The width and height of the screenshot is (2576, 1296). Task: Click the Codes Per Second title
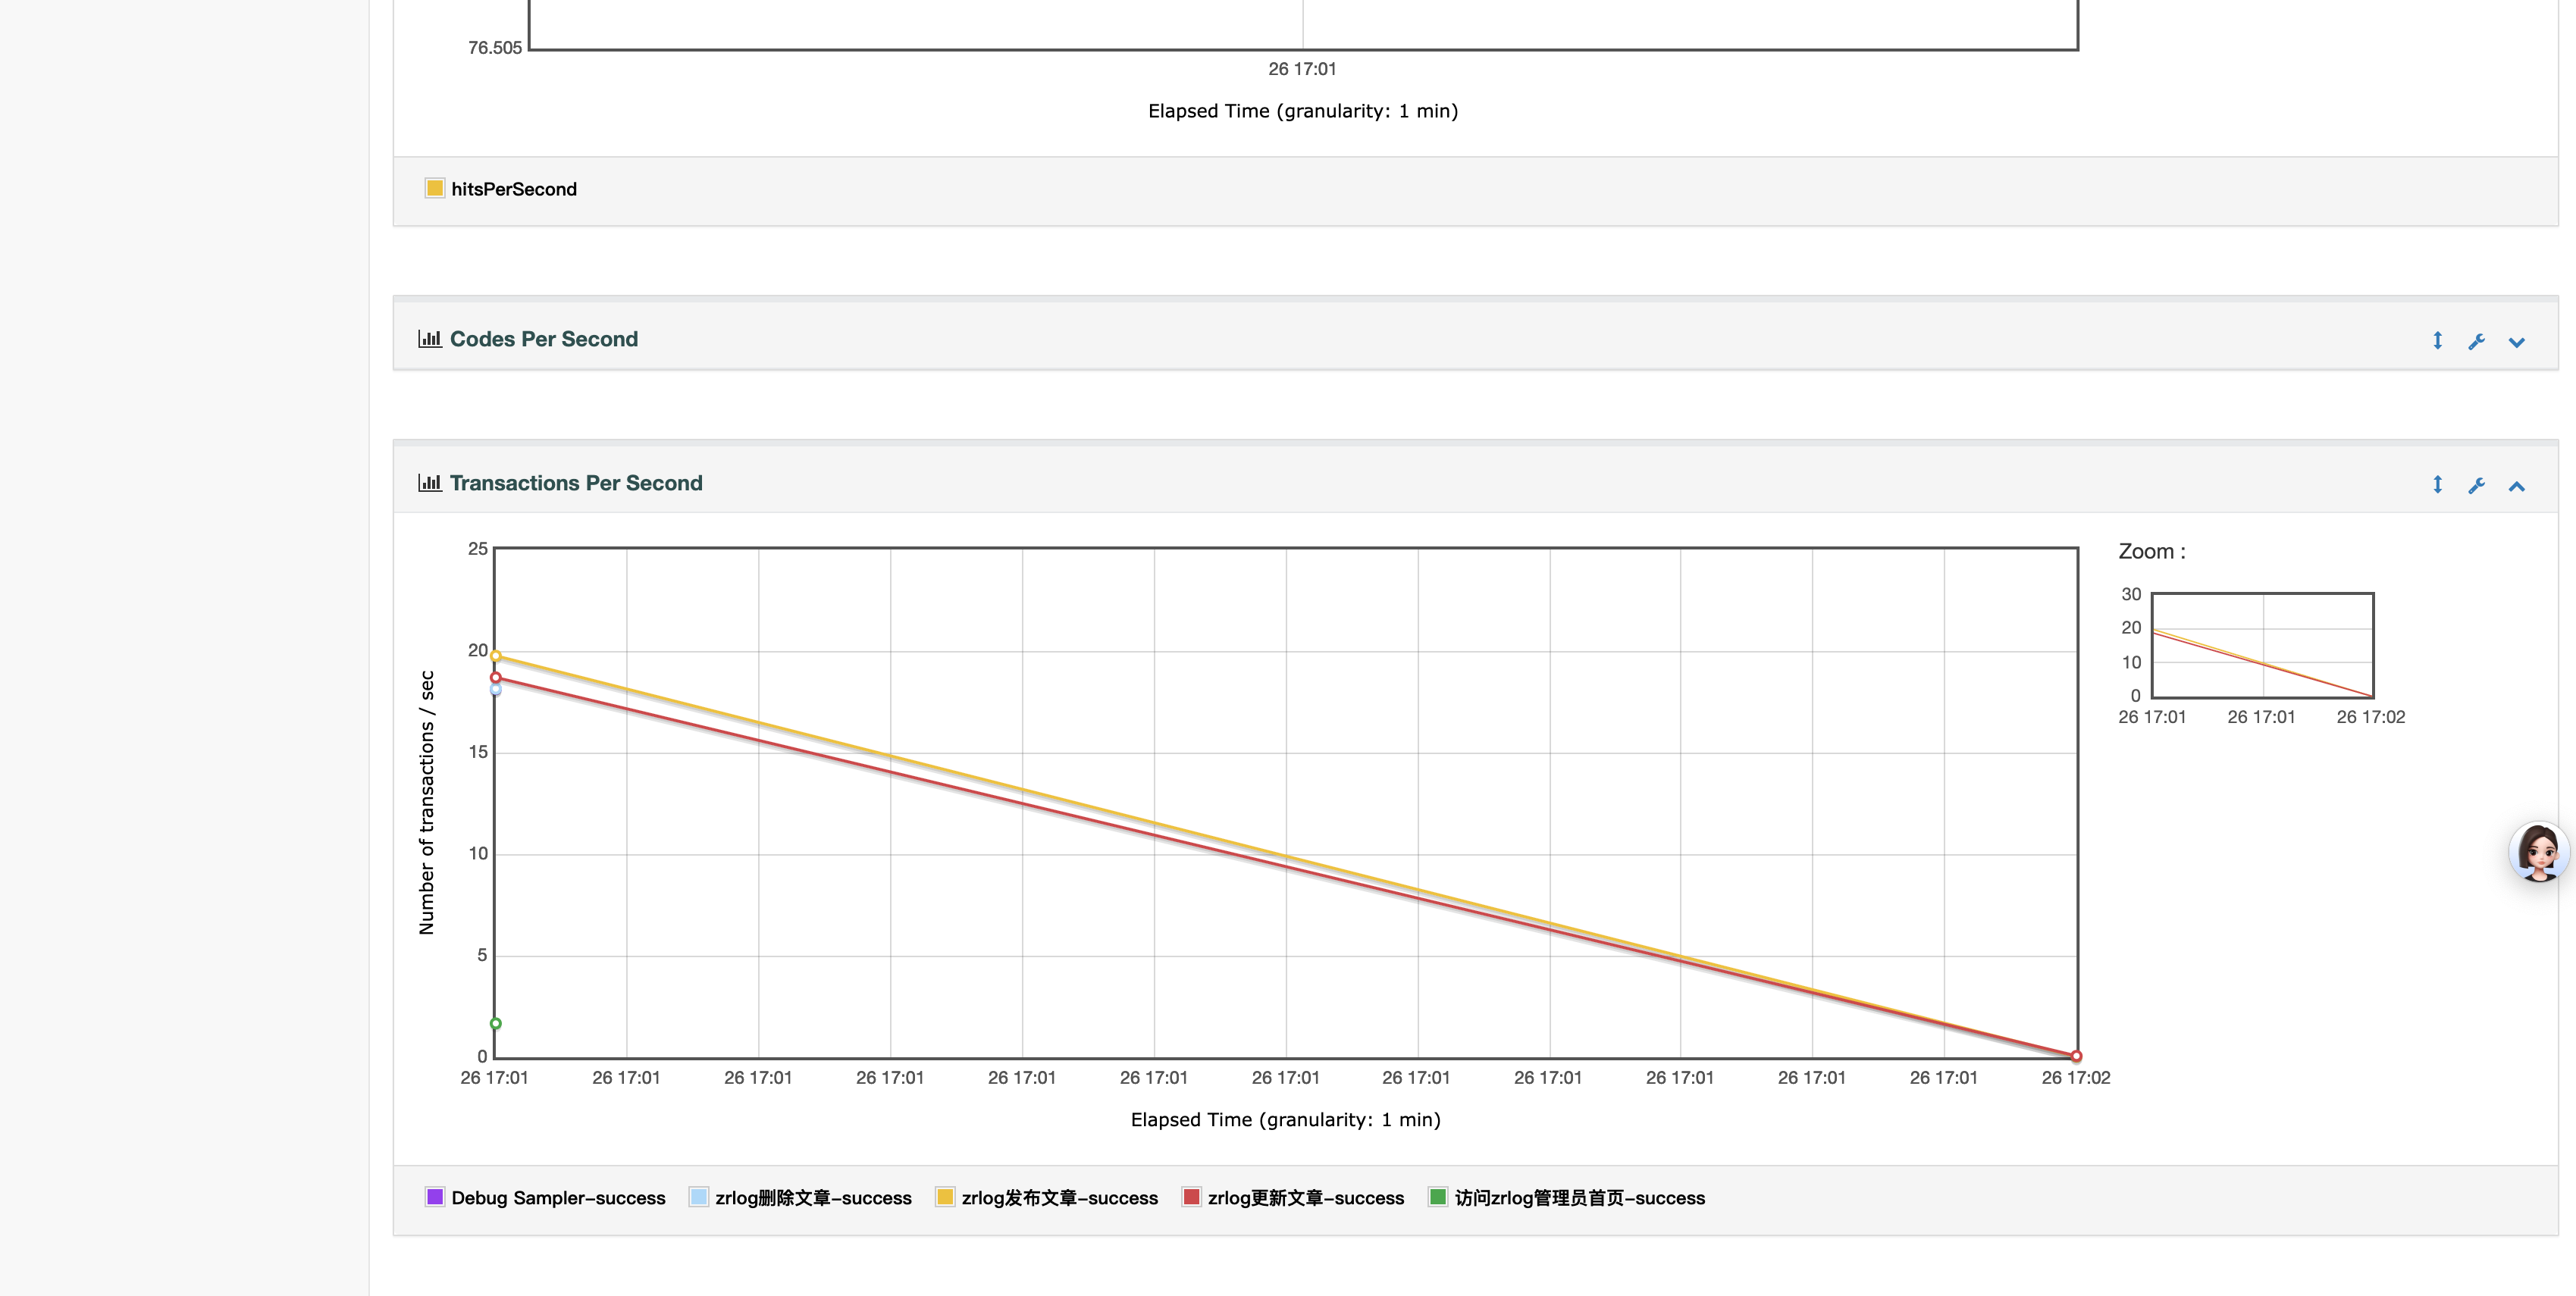pos(543,339)
